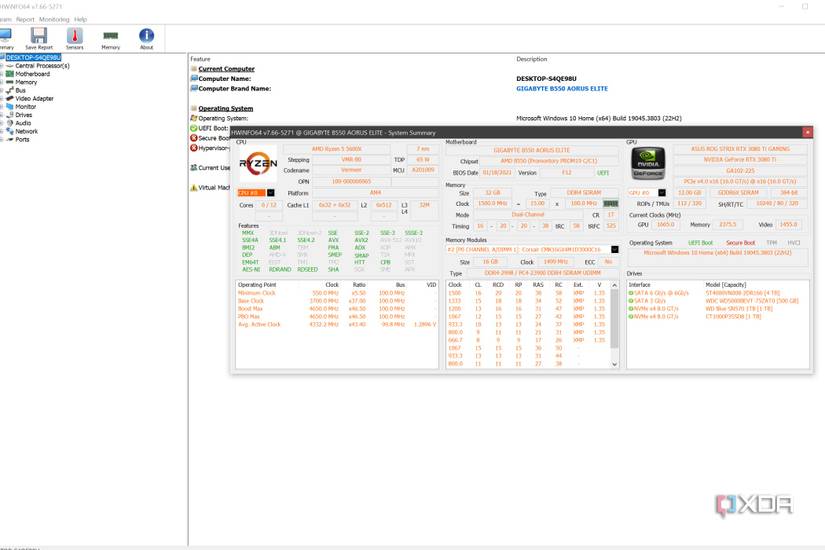This screenshot has height=550, width=825.
Task: Expand the Network tree node
Action: pos(2,132)
